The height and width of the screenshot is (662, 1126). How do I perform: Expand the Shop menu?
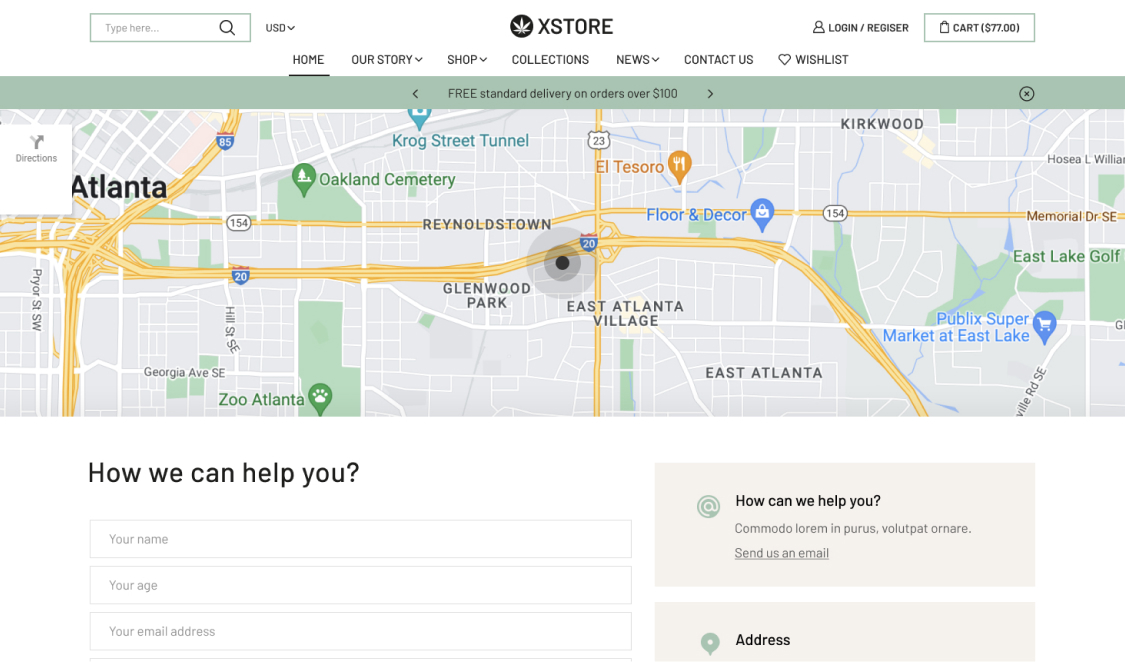point(466,60)
